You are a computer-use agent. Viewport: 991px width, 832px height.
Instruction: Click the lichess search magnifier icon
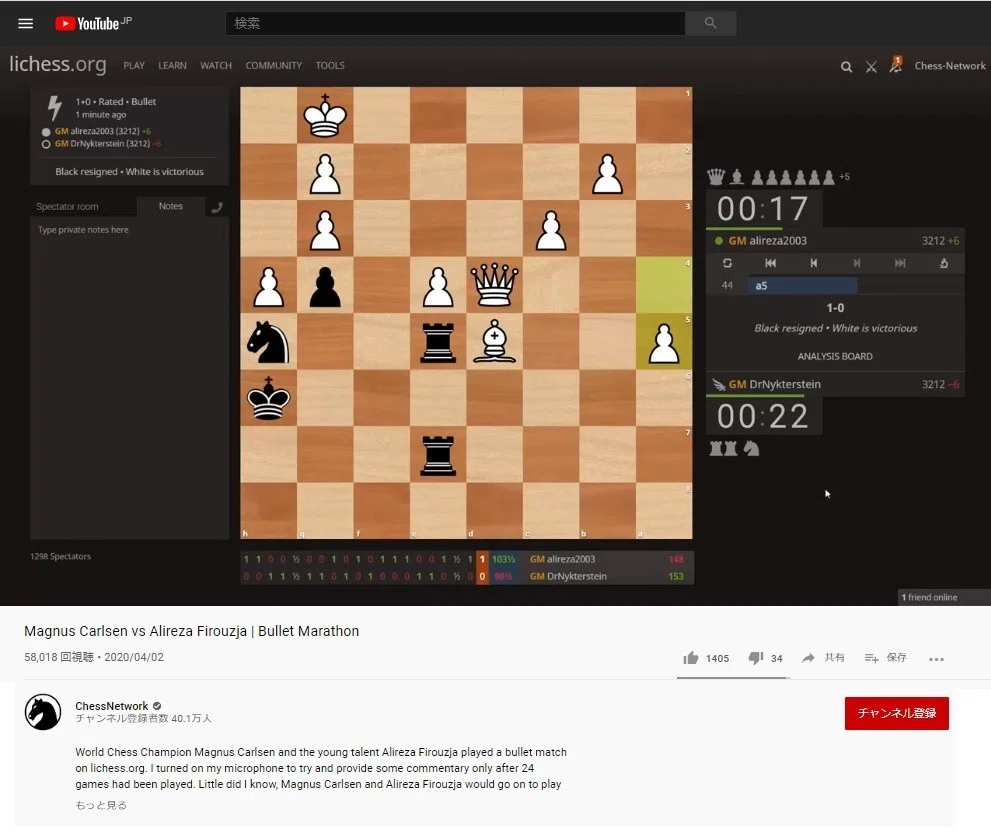[x=846, y=66]
